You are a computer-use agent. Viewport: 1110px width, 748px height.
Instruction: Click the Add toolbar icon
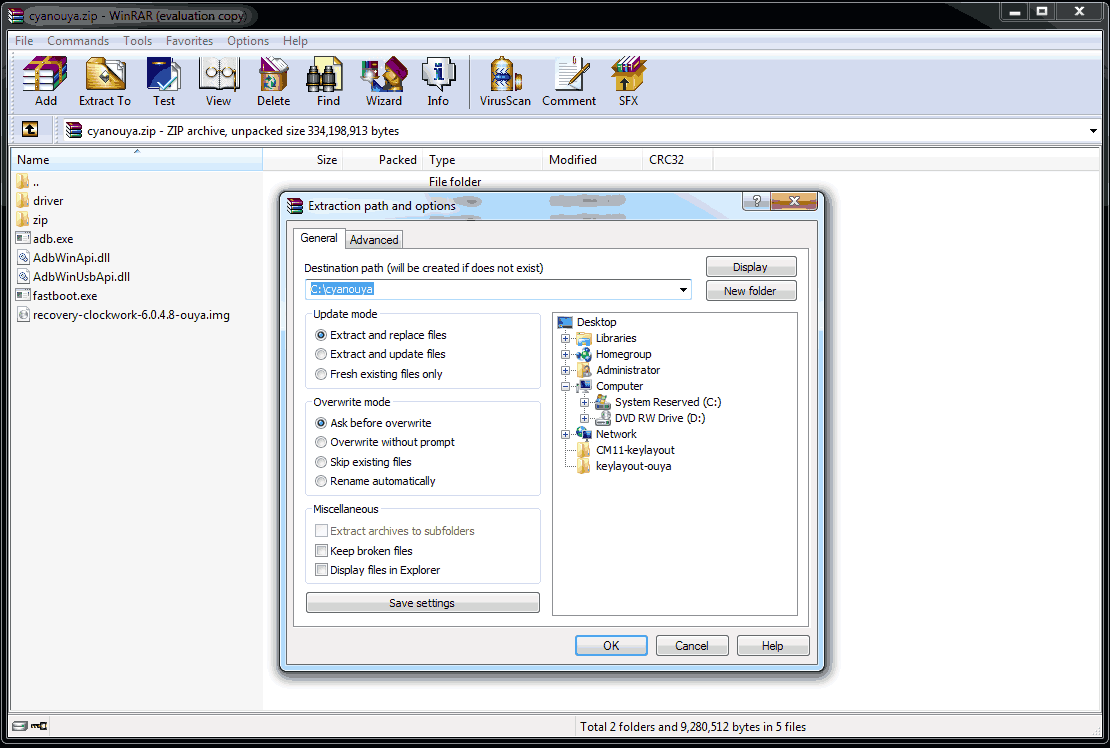[x=45, y=81]
